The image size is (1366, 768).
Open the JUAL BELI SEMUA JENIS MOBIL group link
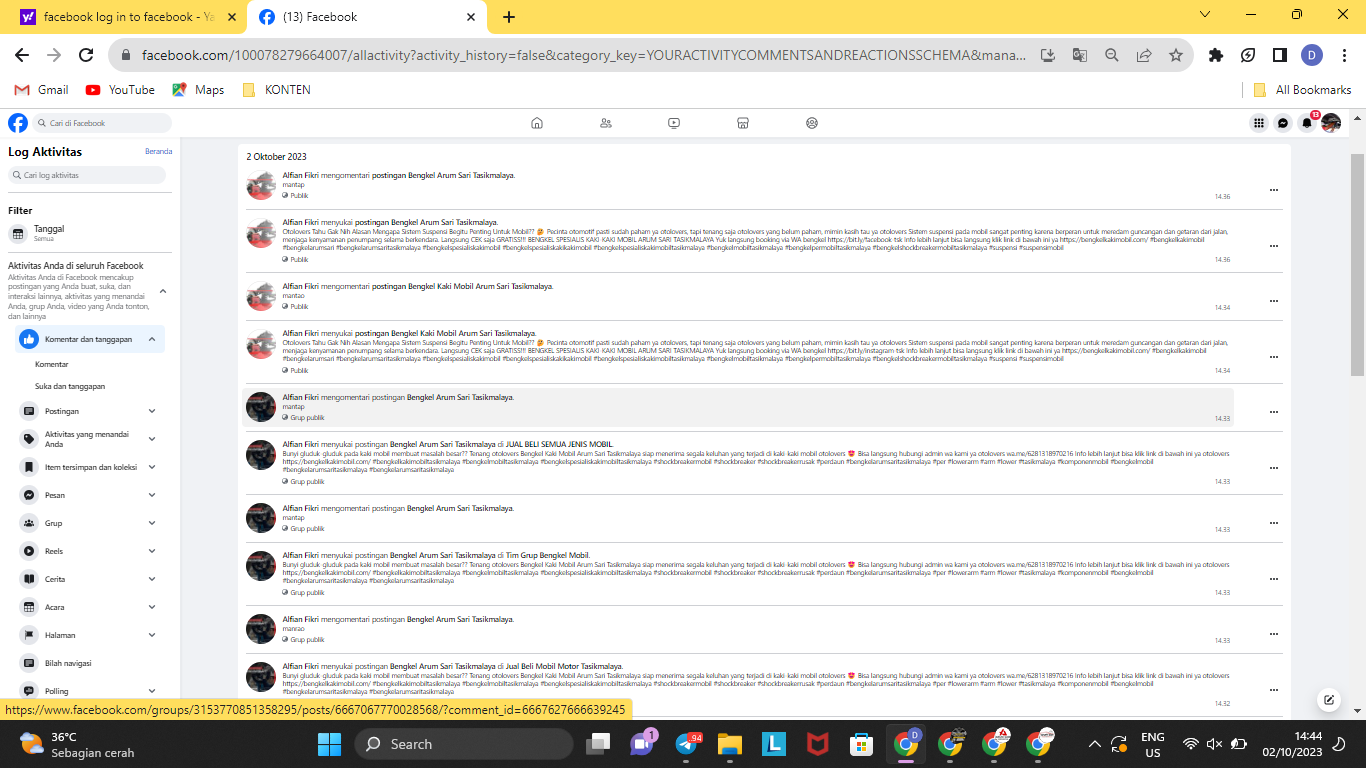[559, 444]
